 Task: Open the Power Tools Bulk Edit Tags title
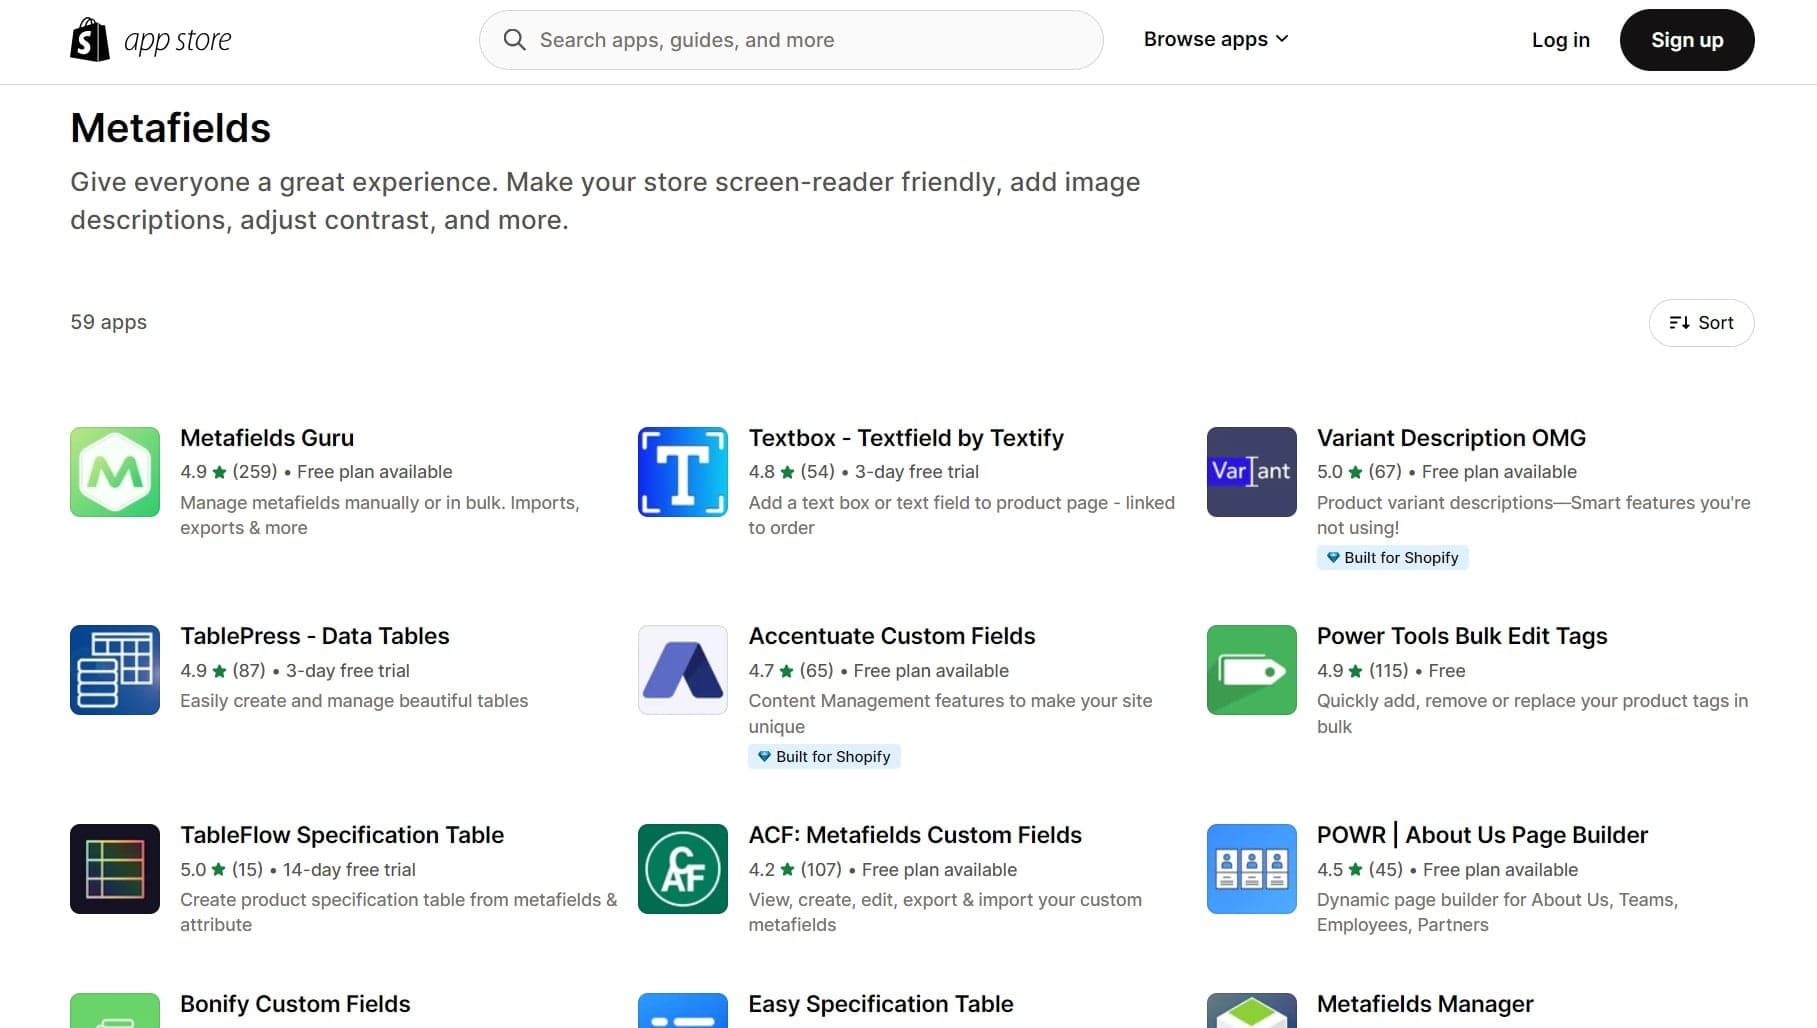tap(1462, 636)
